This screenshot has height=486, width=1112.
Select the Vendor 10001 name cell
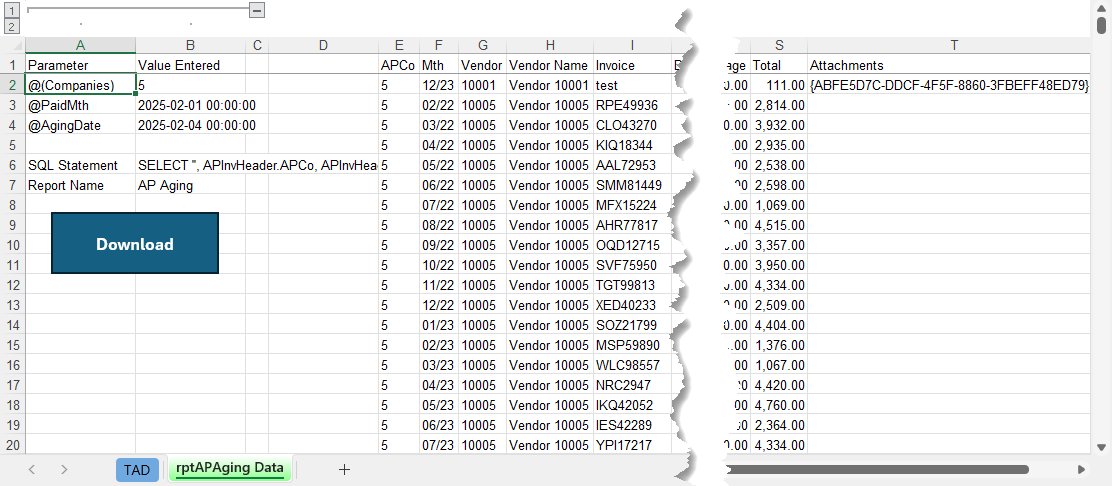click(x=550, y=85)
